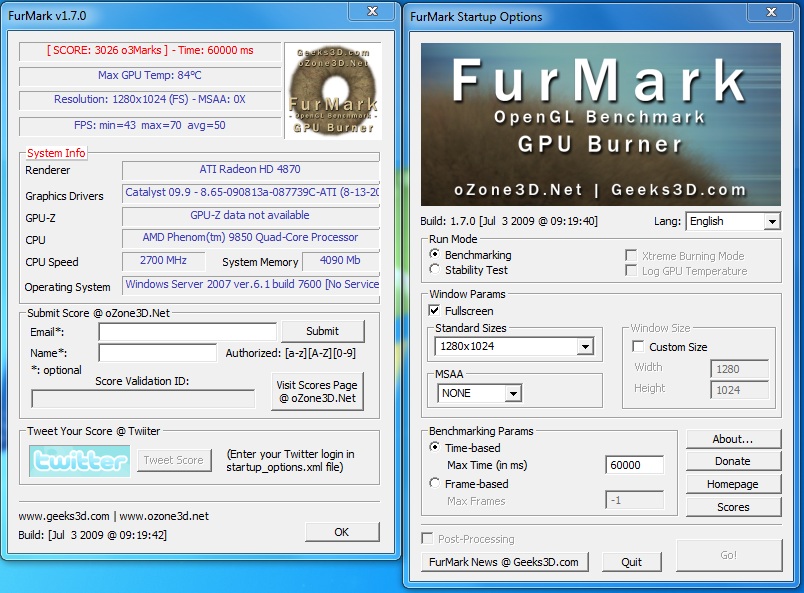This screenshot has width=804, height=593.
Task: Focus the Email input field
Action: point(188,332)
